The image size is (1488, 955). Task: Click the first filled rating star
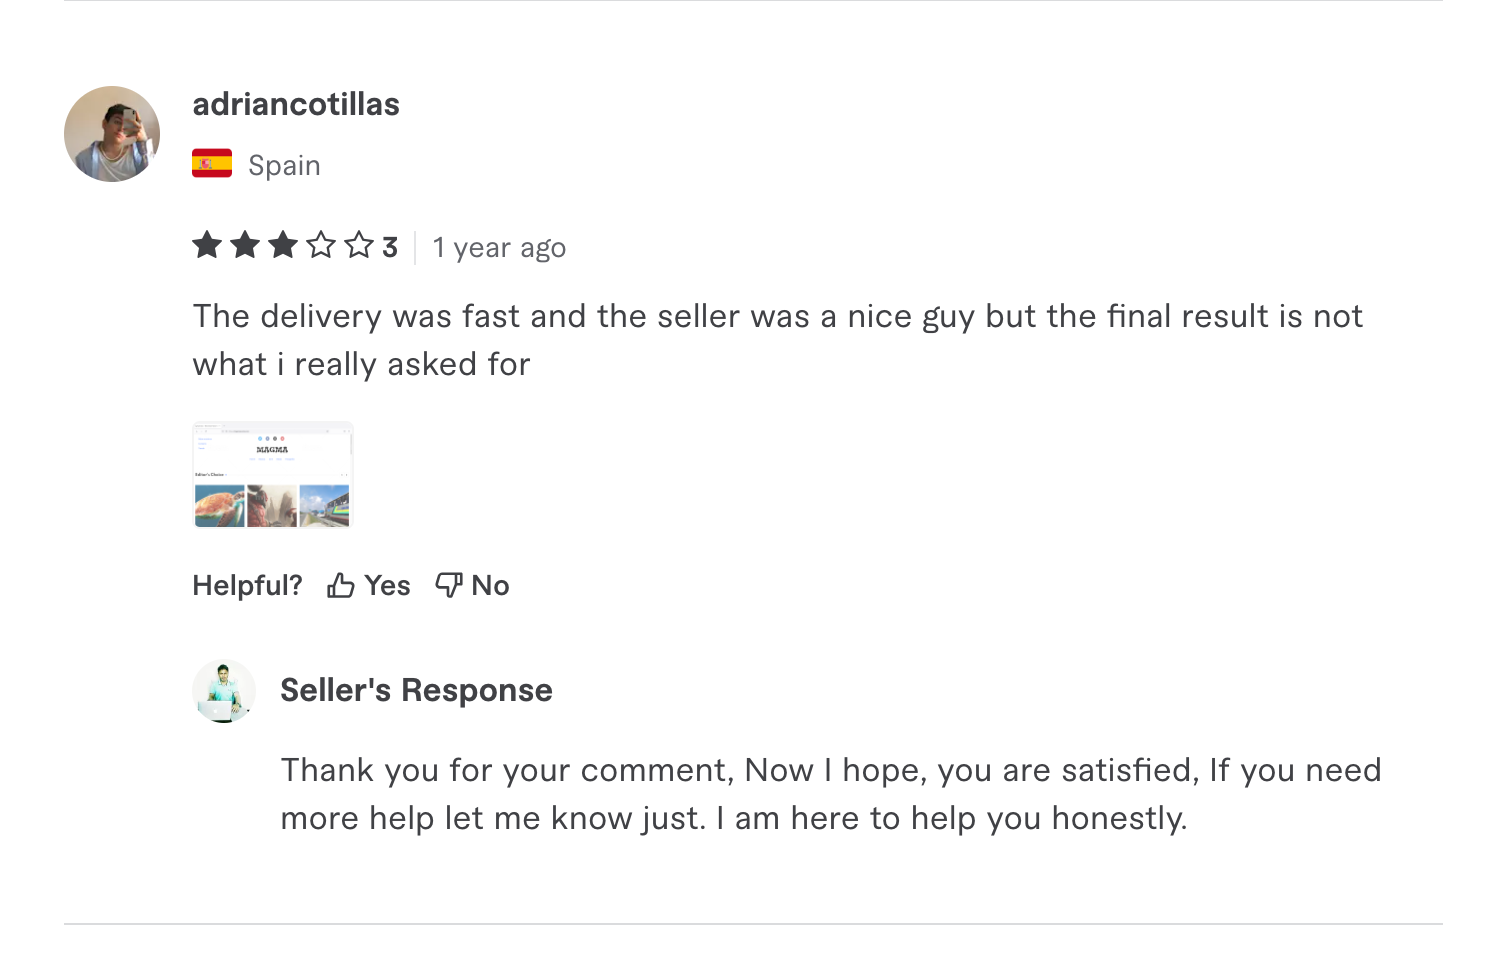click(207, 245)
